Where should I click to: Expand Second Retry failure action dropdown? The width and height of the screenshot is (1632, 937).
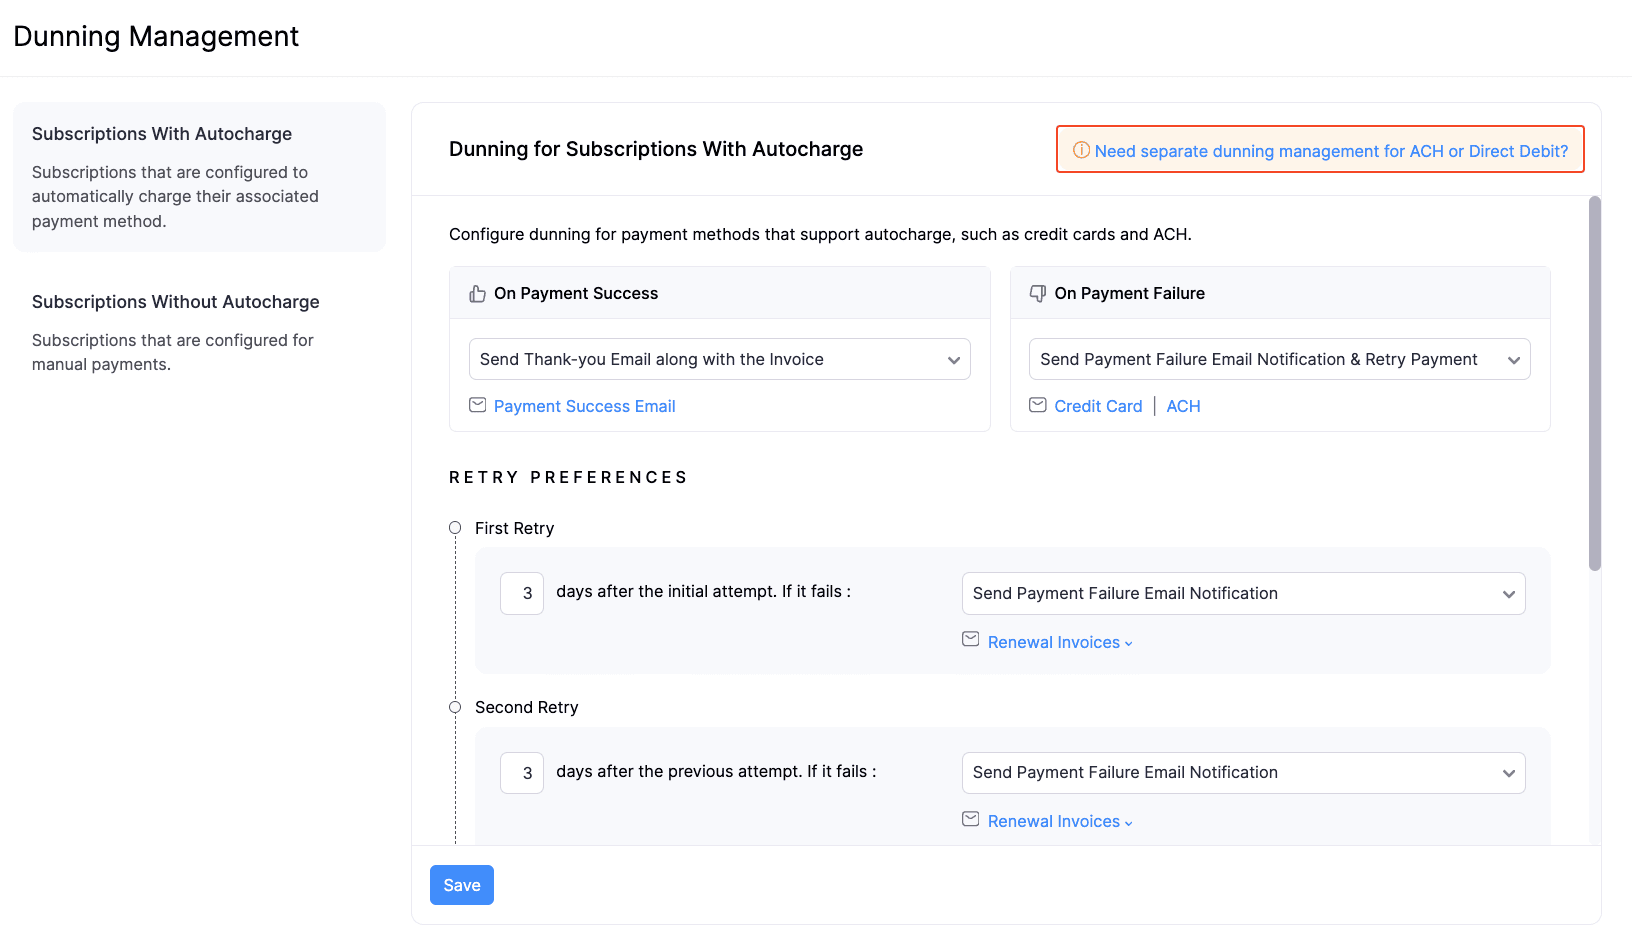[x=1243, y=773]
